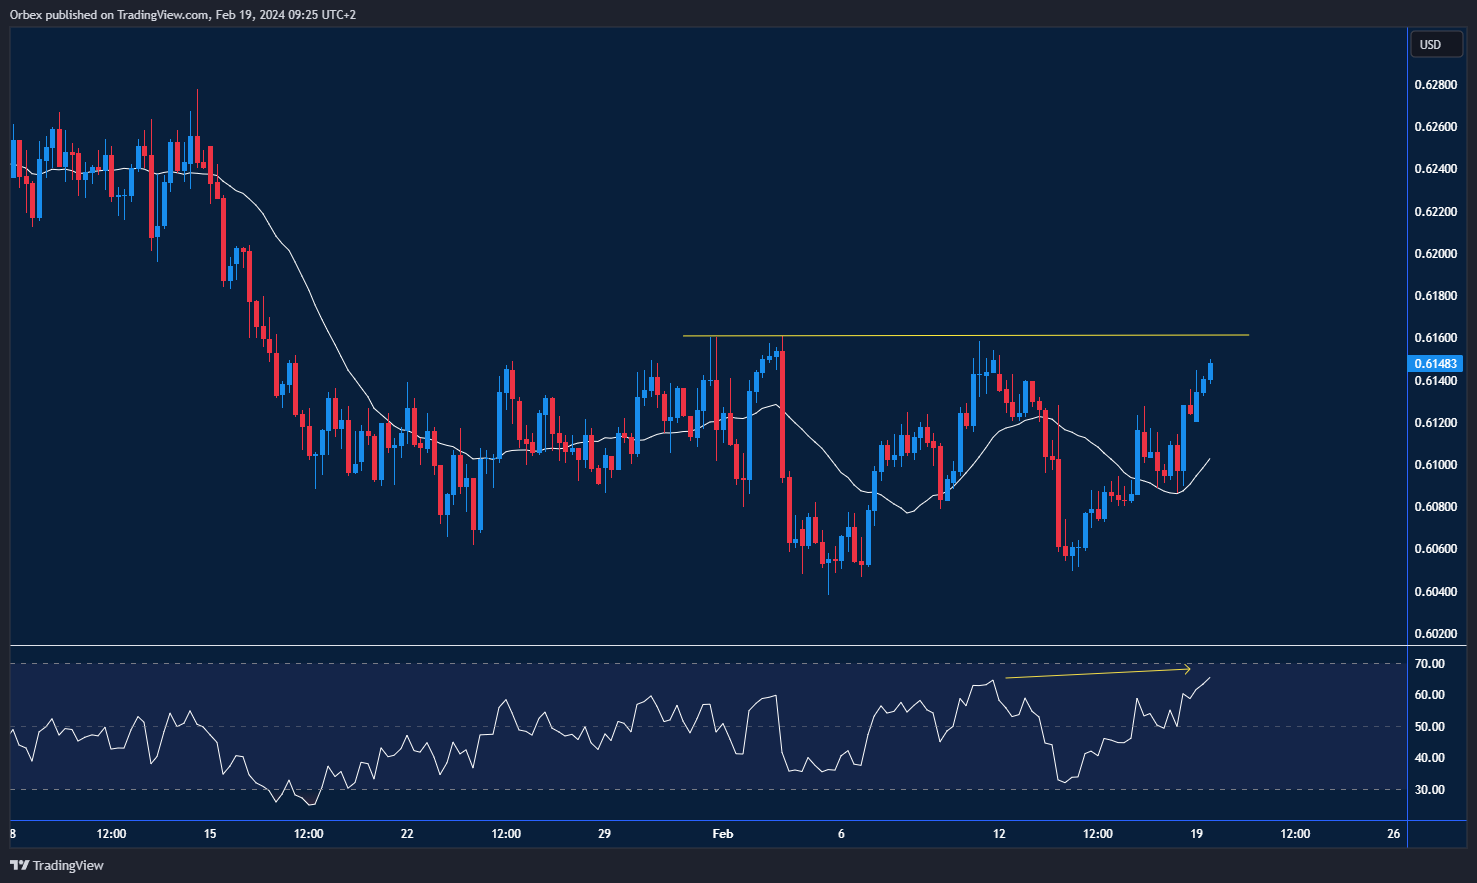Select the yellow horizontal resistance line
The width and height of the screenshot is (1477, 883).
pos(965,335)
